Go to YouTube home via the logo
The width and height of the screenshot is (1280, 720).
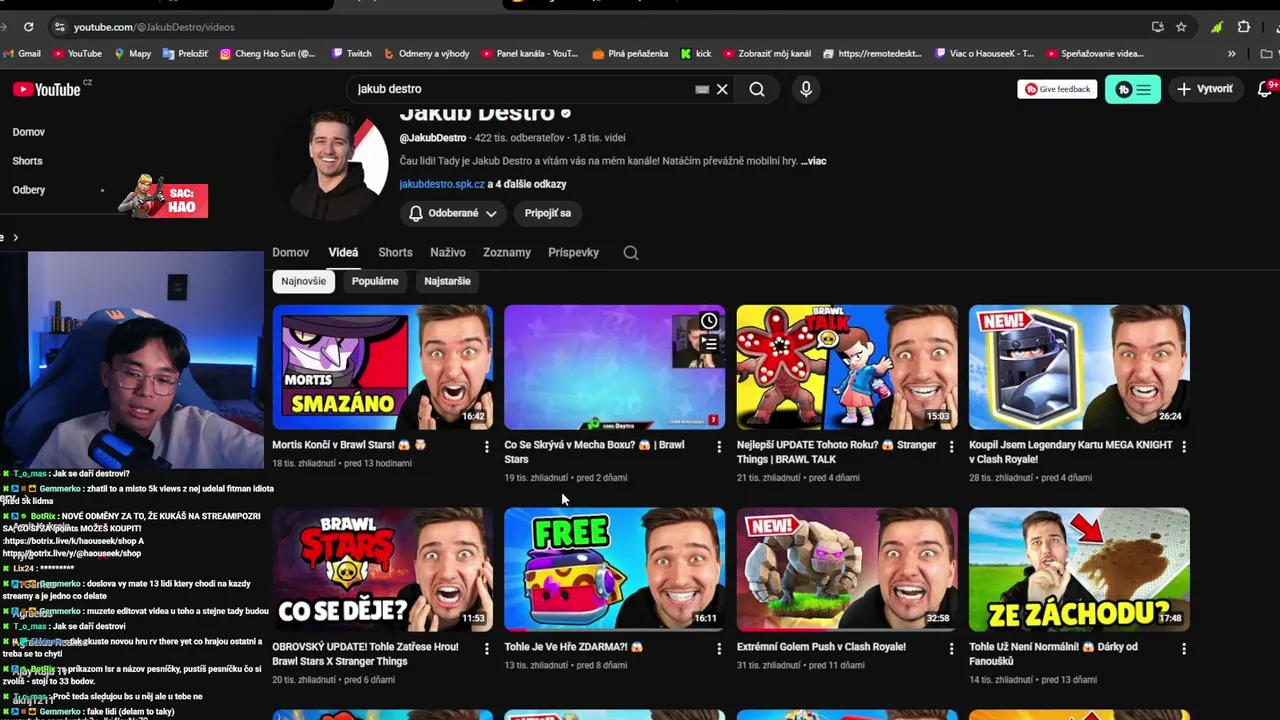(46, 89)
